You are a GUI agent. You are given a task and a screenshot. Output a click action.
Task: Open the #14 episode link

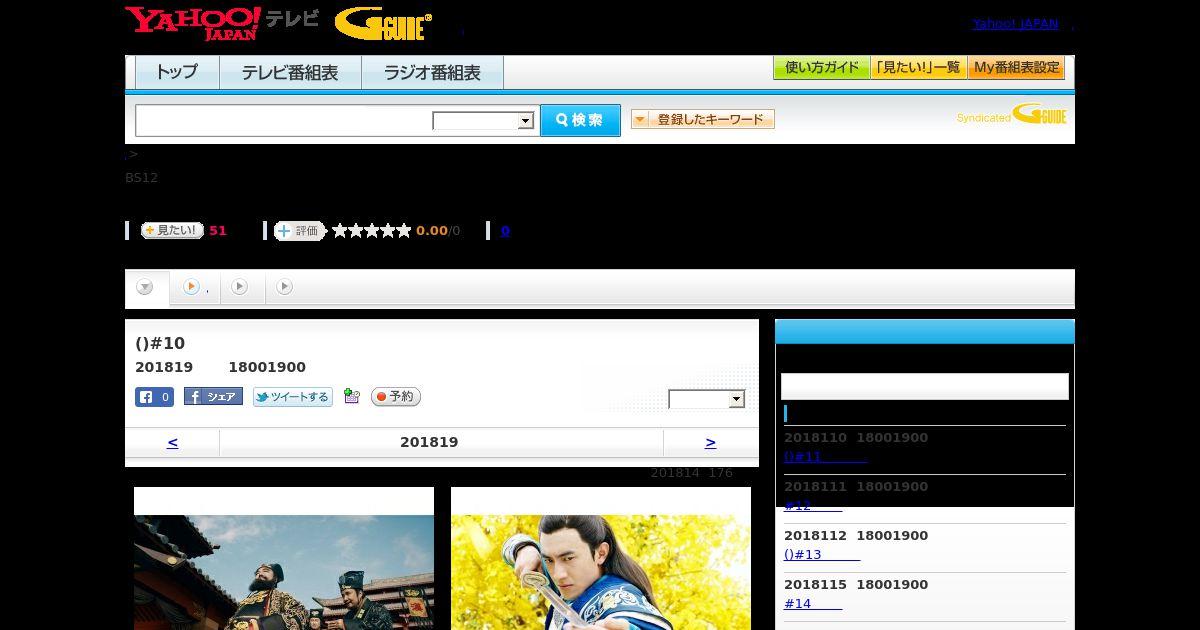[812, 603]
